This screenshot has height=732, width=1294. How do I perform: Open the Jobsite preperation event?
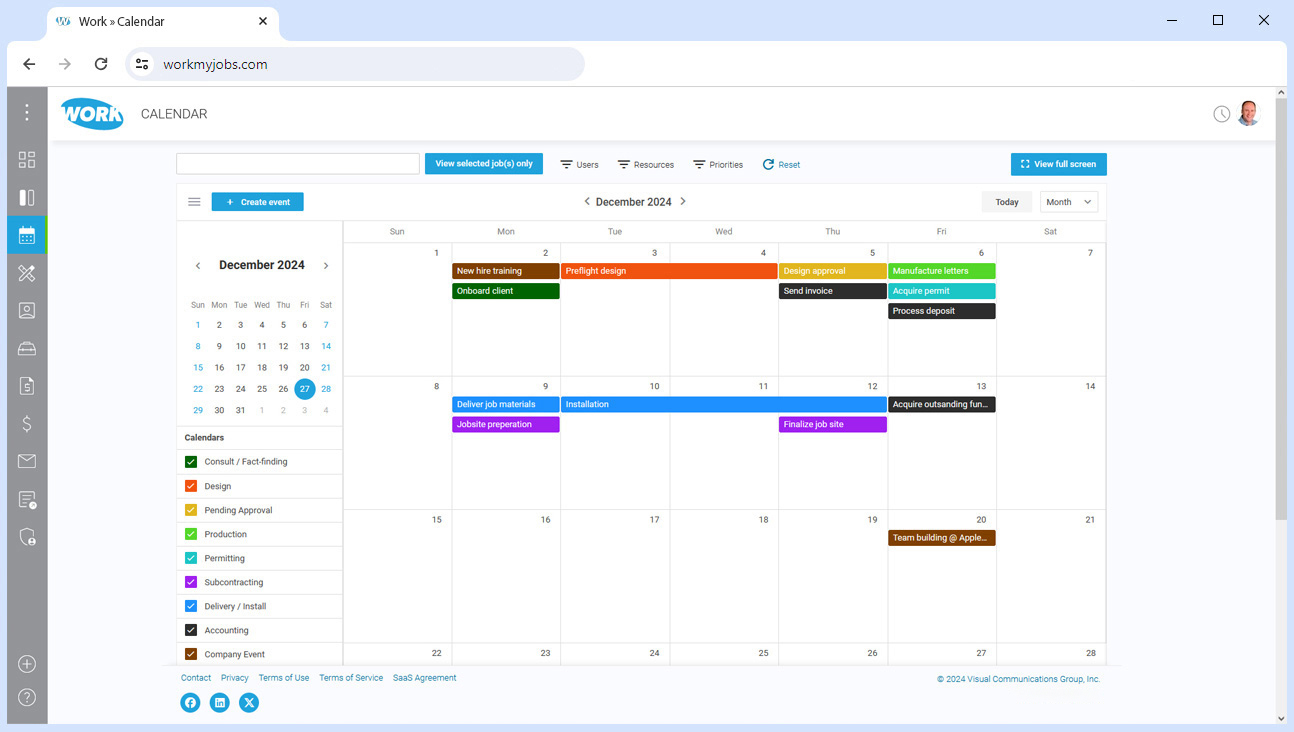[x=506, y=424]
